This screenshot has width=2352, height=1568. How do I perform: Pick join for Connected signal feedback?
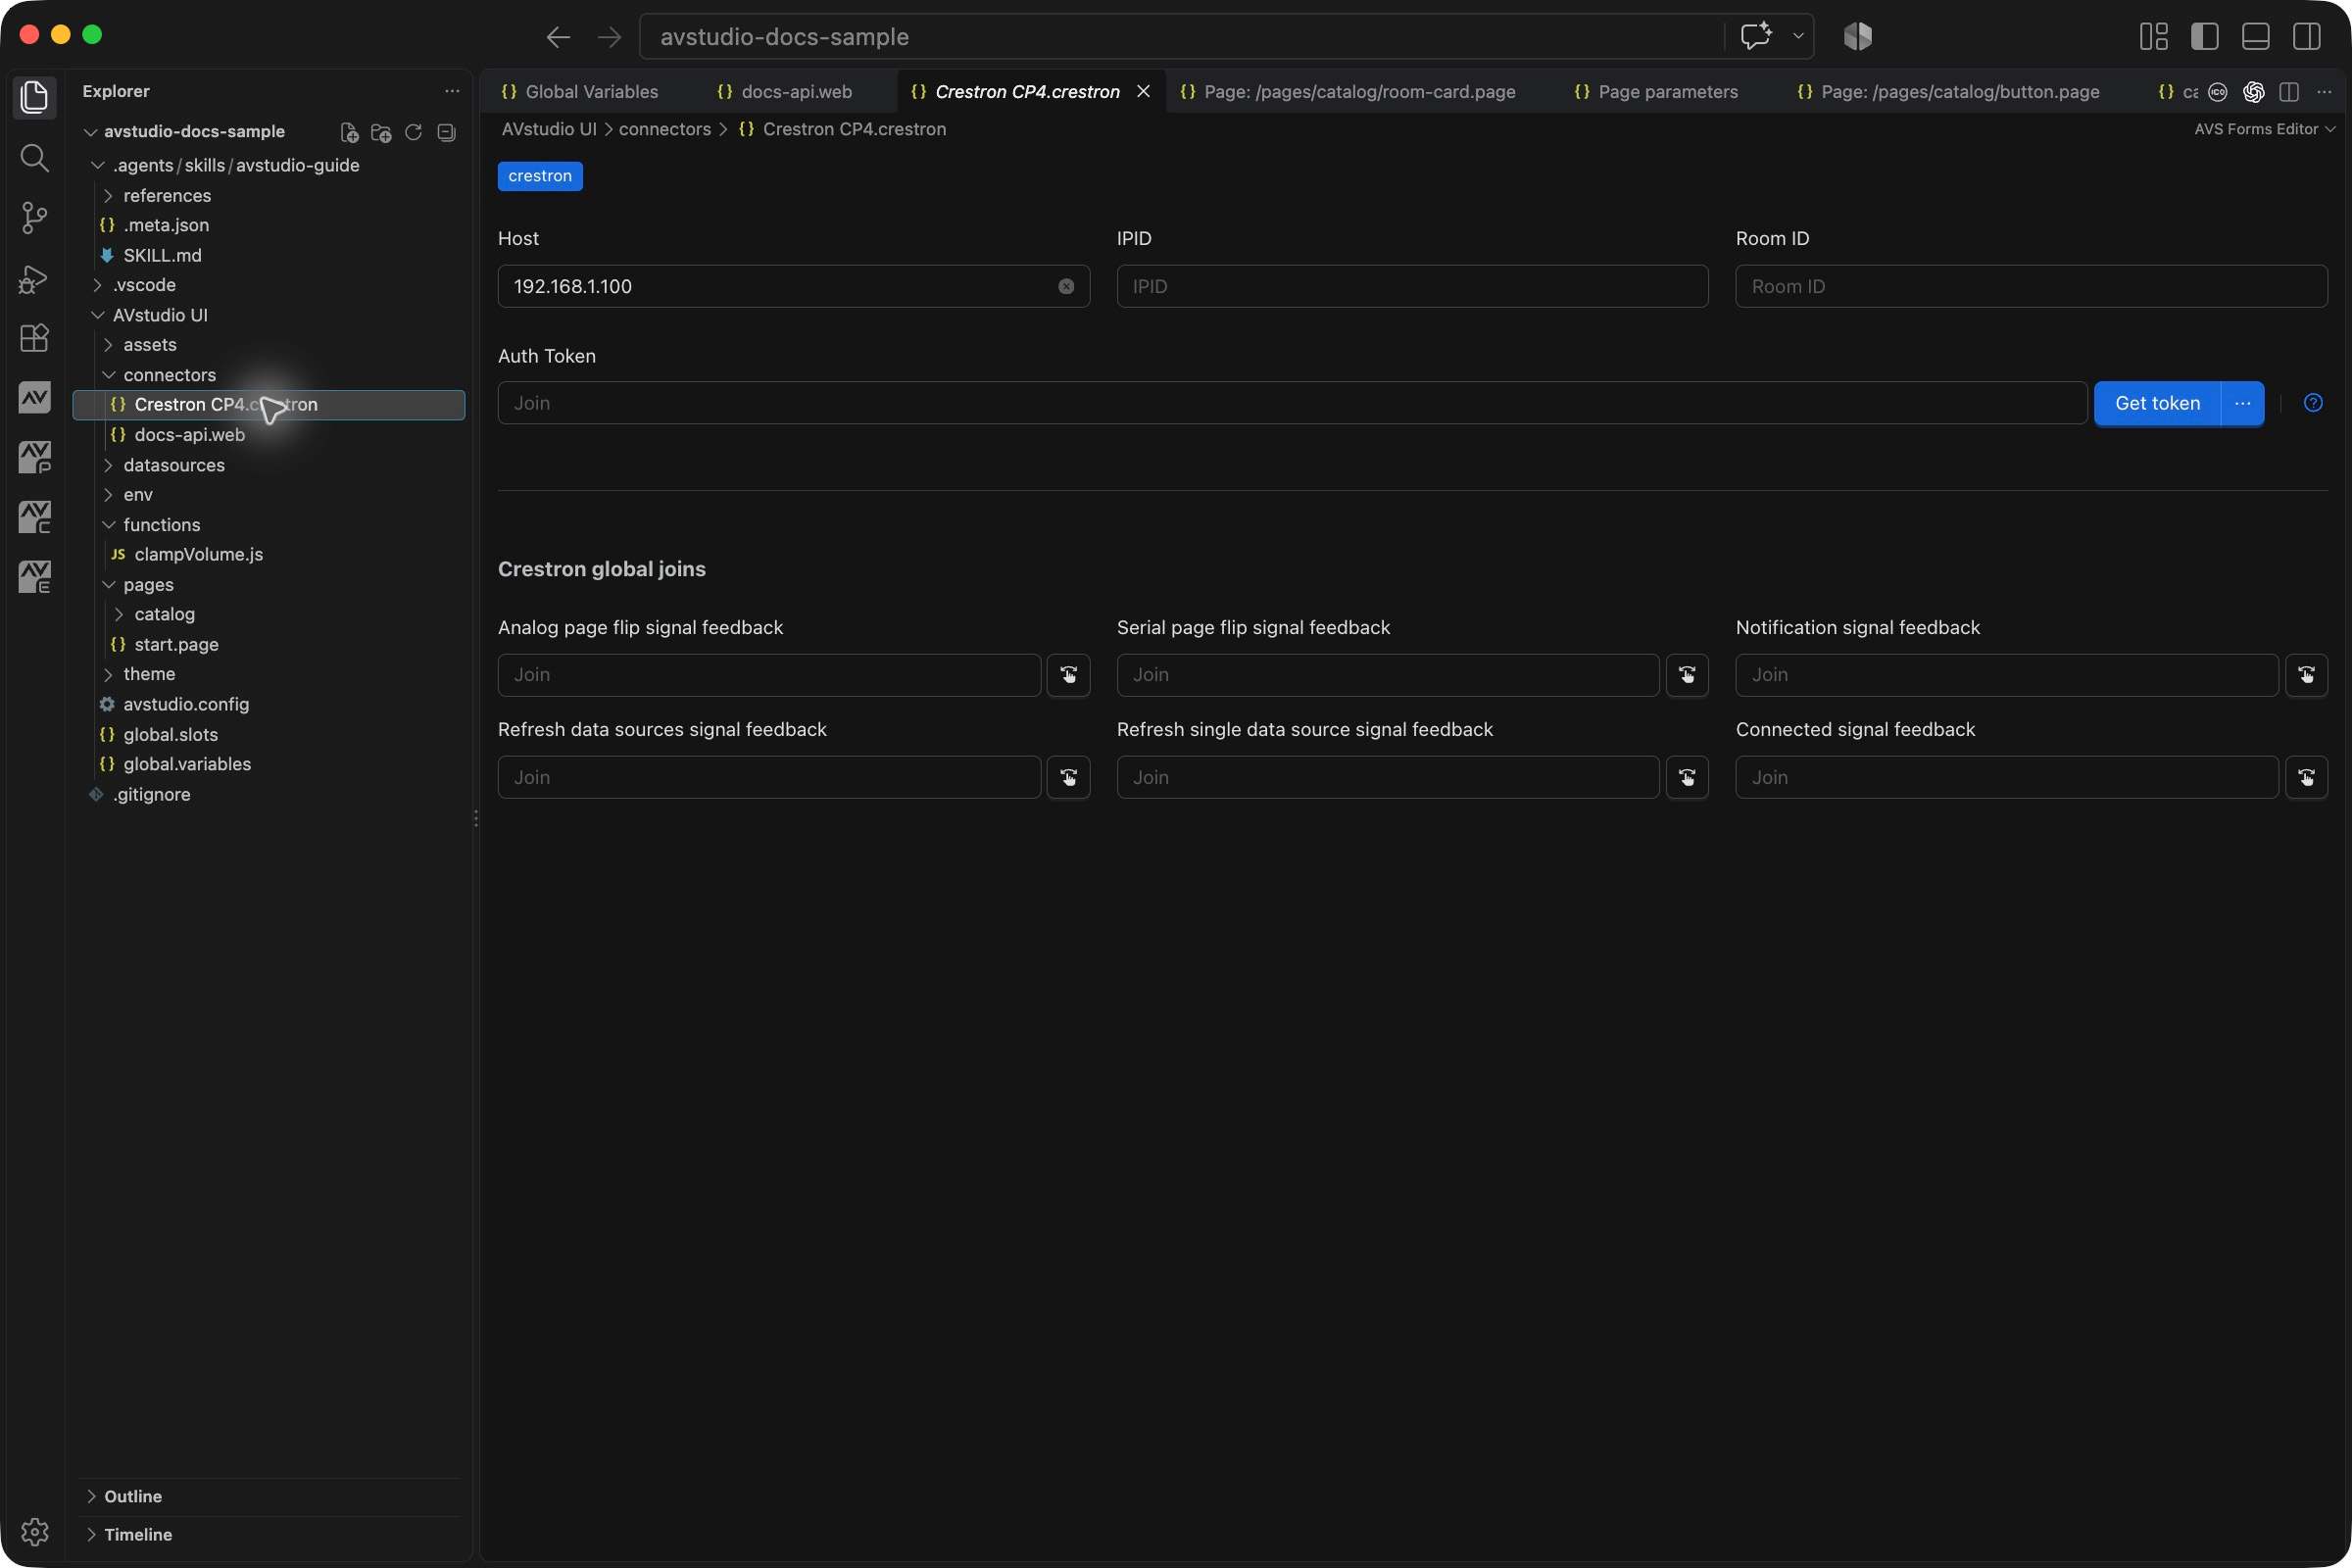[x=2306, y=777]
